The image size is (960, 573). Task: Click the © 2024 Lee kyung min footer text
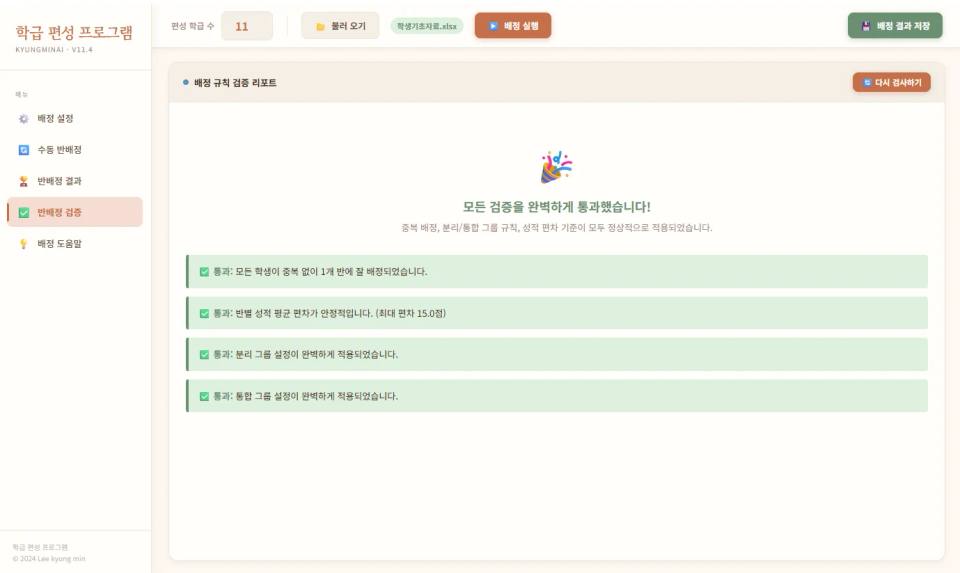(49, 558)
